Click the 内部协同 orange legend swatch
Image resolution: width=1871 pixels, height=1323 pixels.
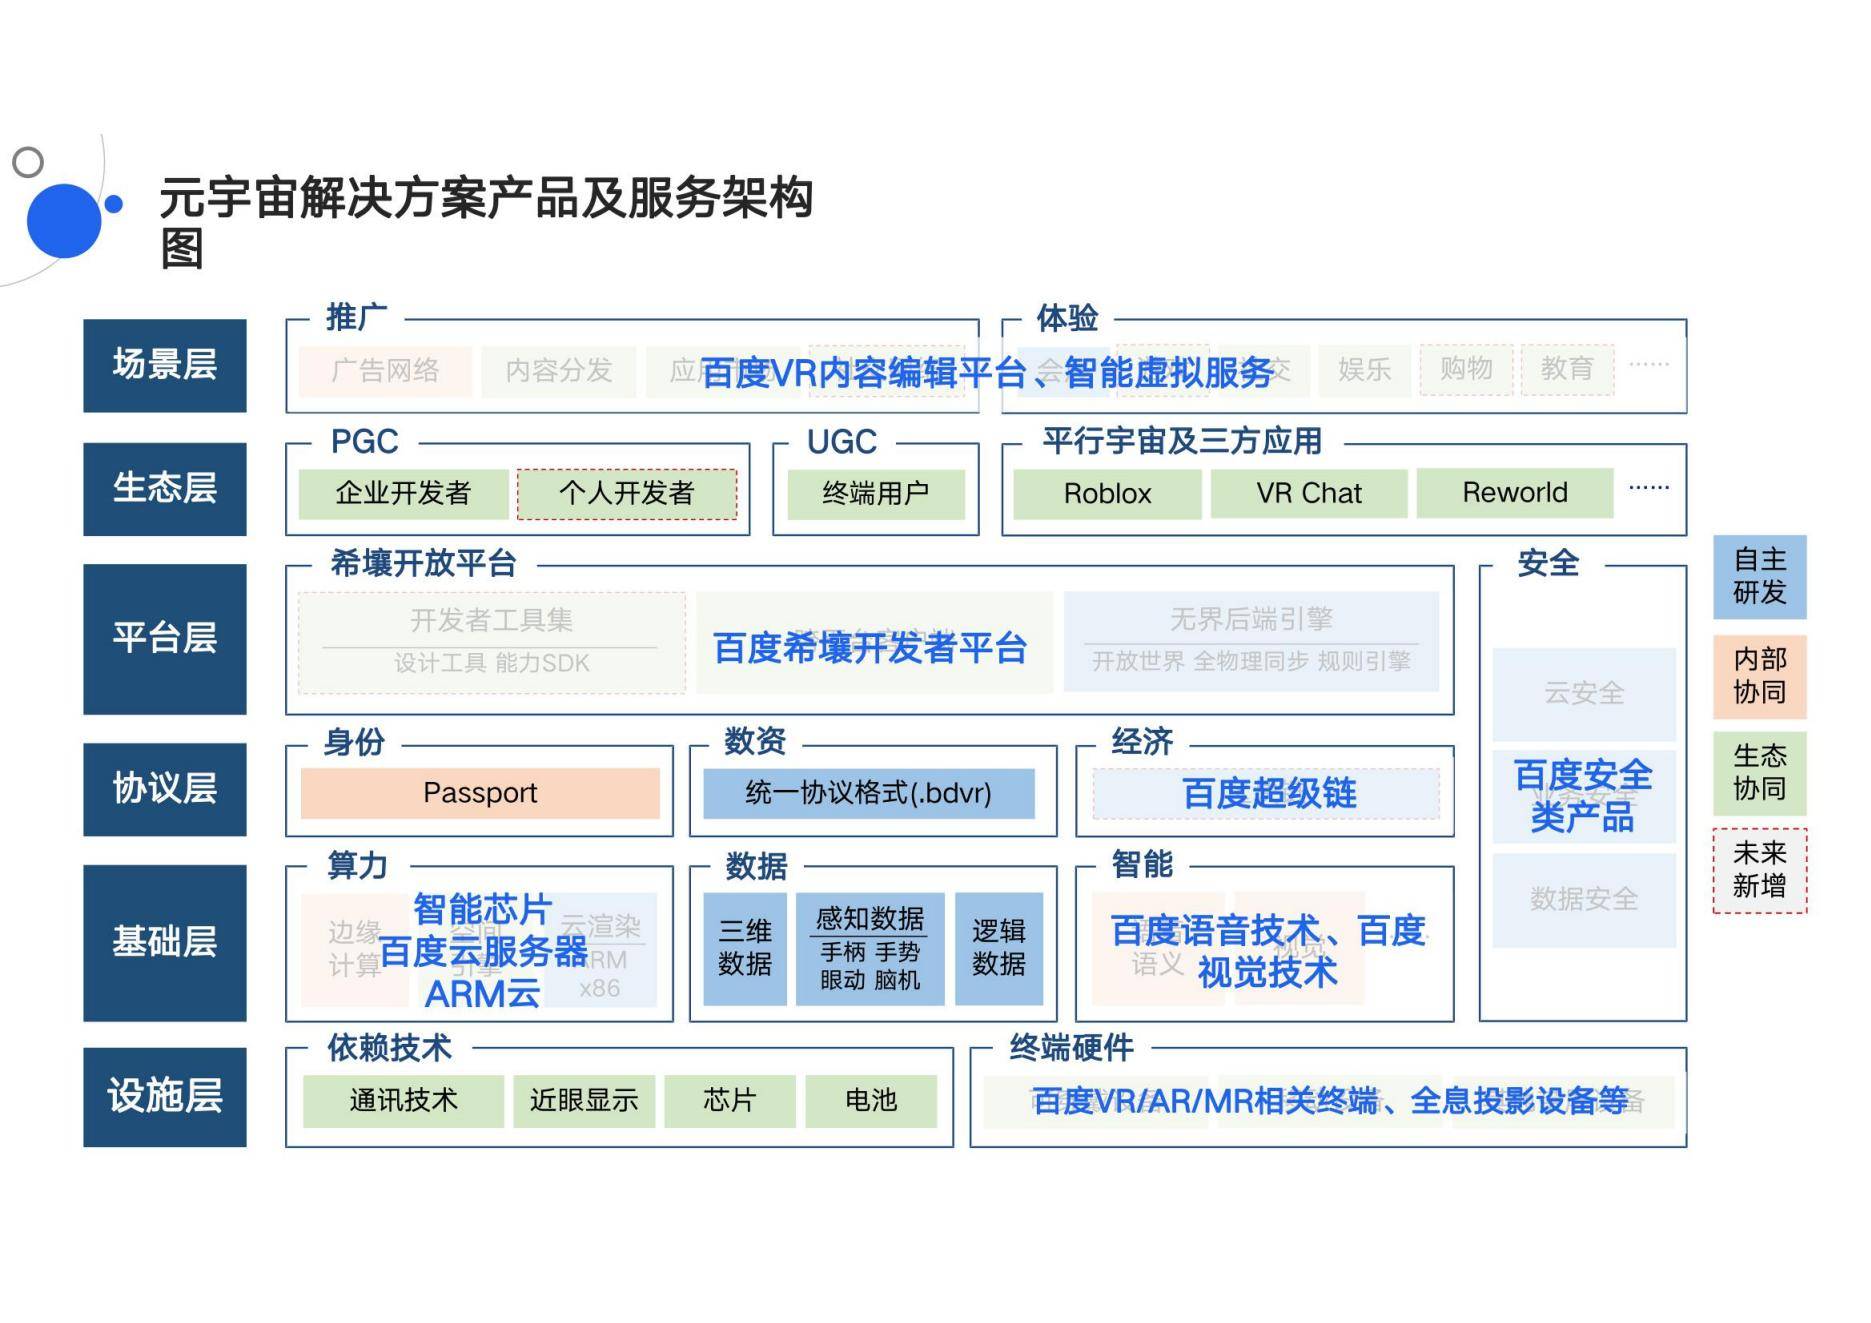point(1760,676)
